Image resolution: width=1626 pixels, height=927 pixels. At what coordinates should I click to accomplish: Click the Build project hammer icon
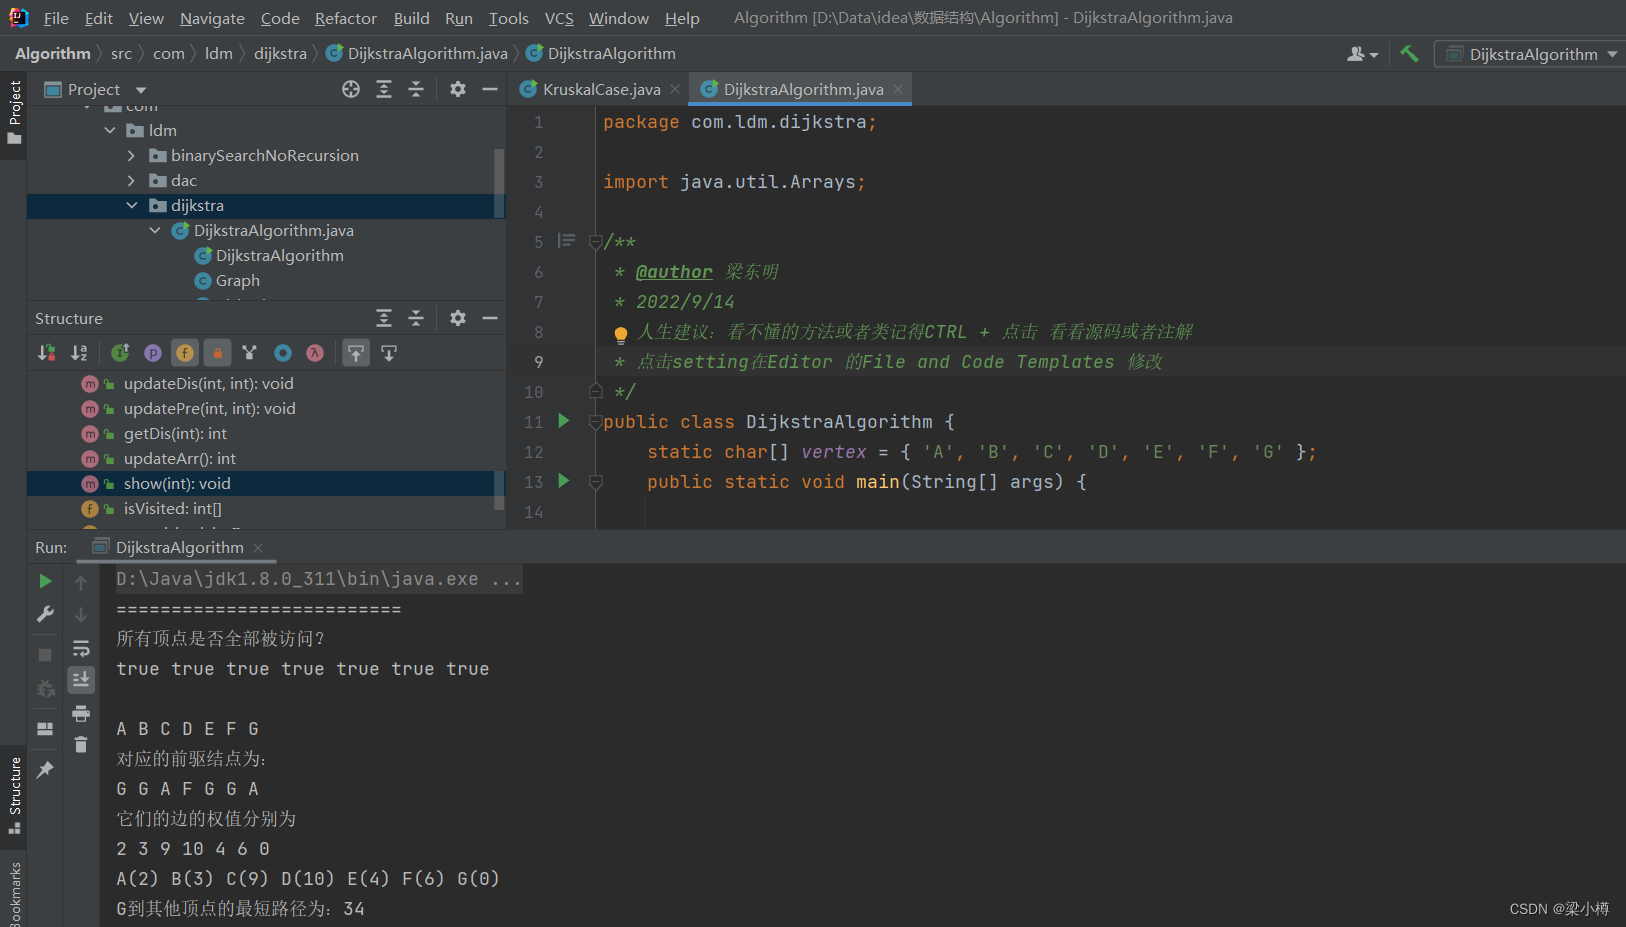pos(1409,54)
